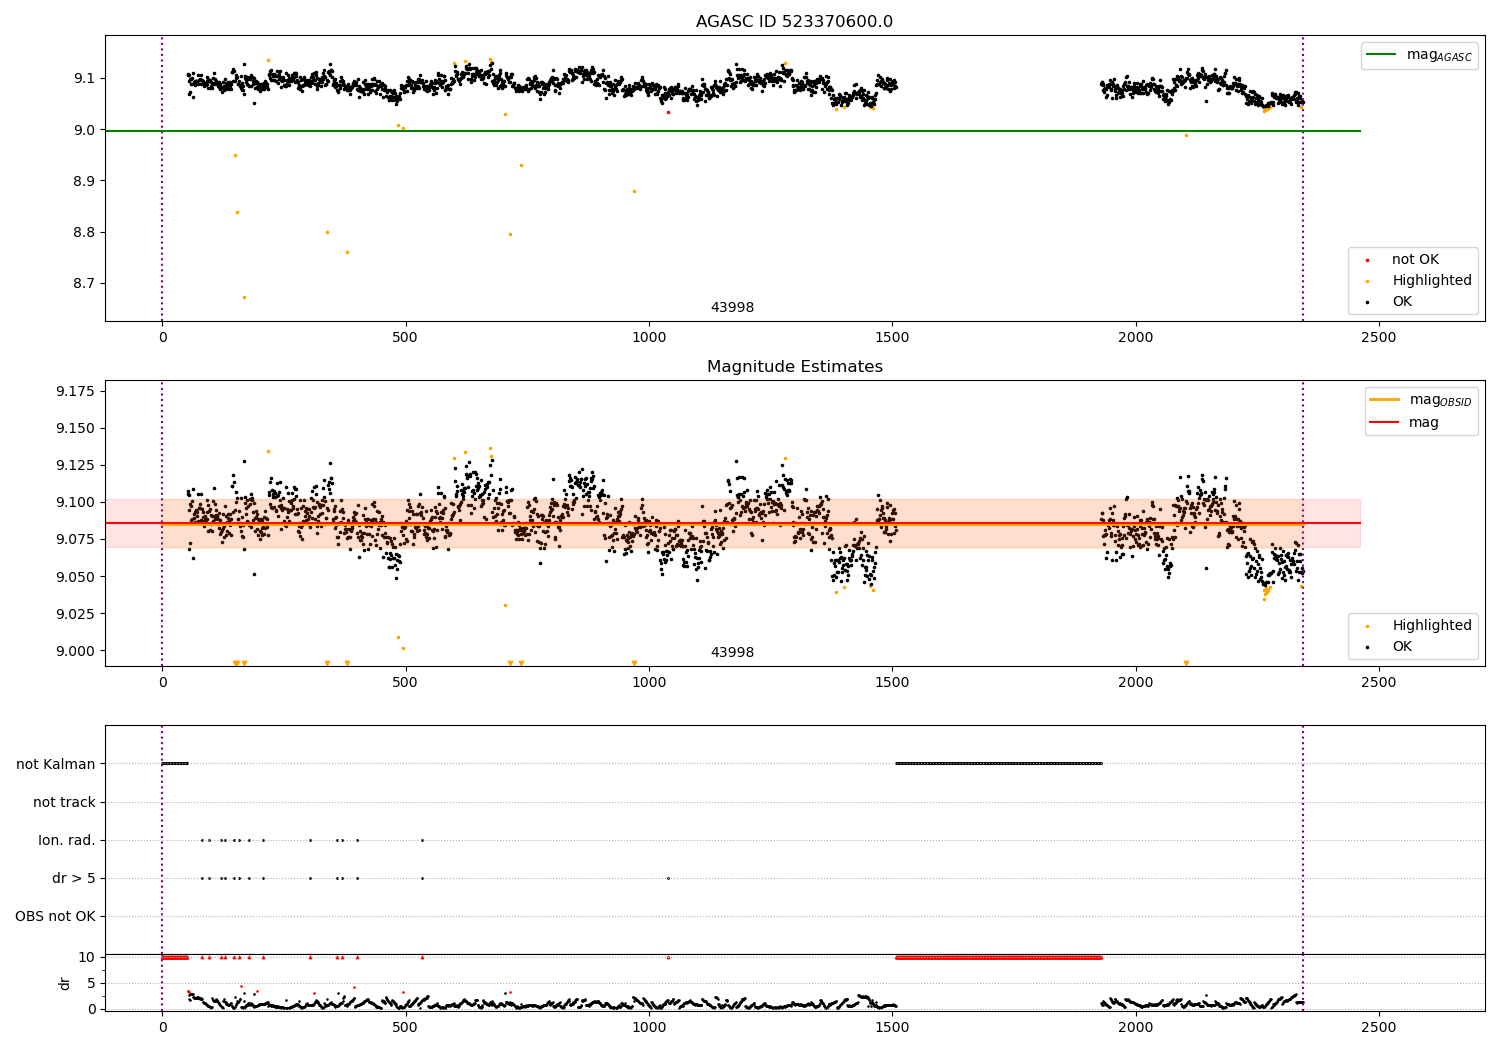This screenshot has height=1050, width=1500.
Task: Click the rotated 'dr' y-axis label
Action: click(x=65, y=983)
